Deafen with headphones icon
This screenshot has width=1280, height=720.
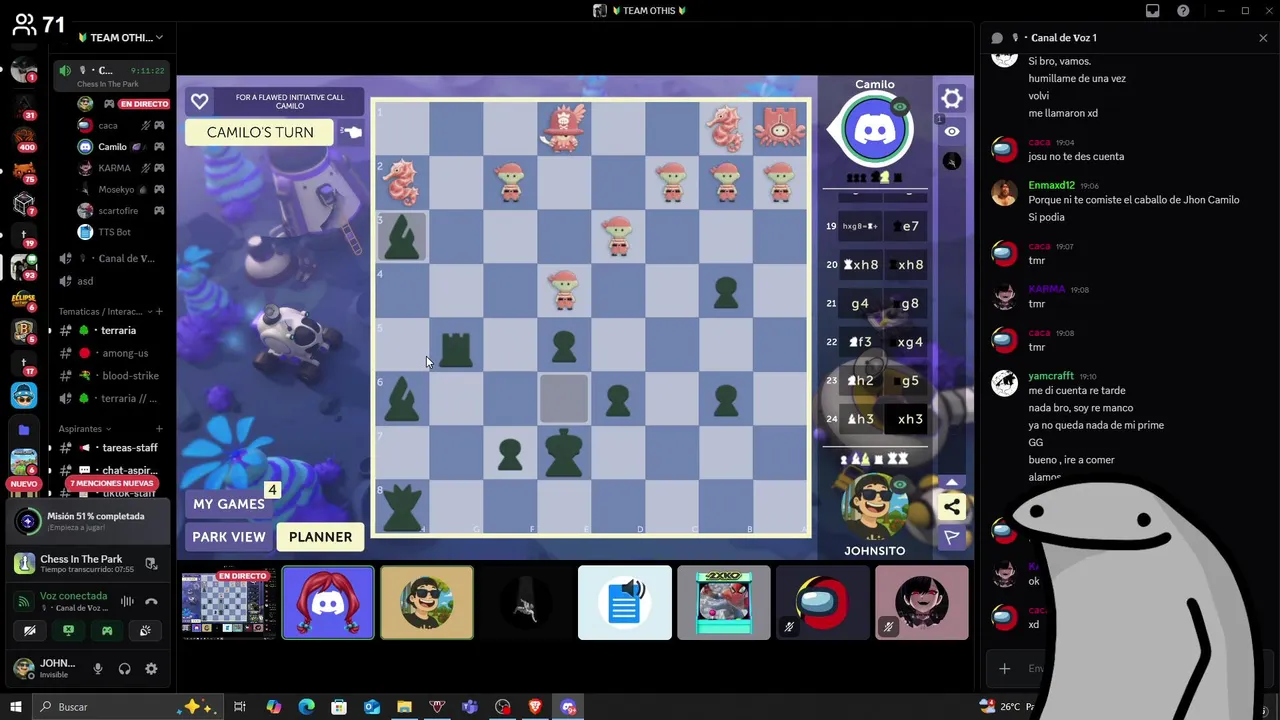(x=125, y=668)
